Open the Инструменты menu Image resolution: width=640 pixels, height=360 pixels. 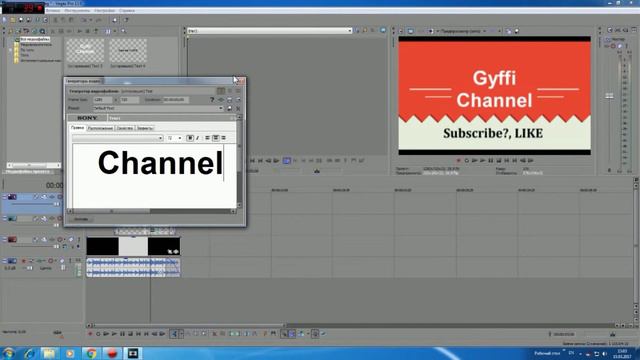click(77, 10)
